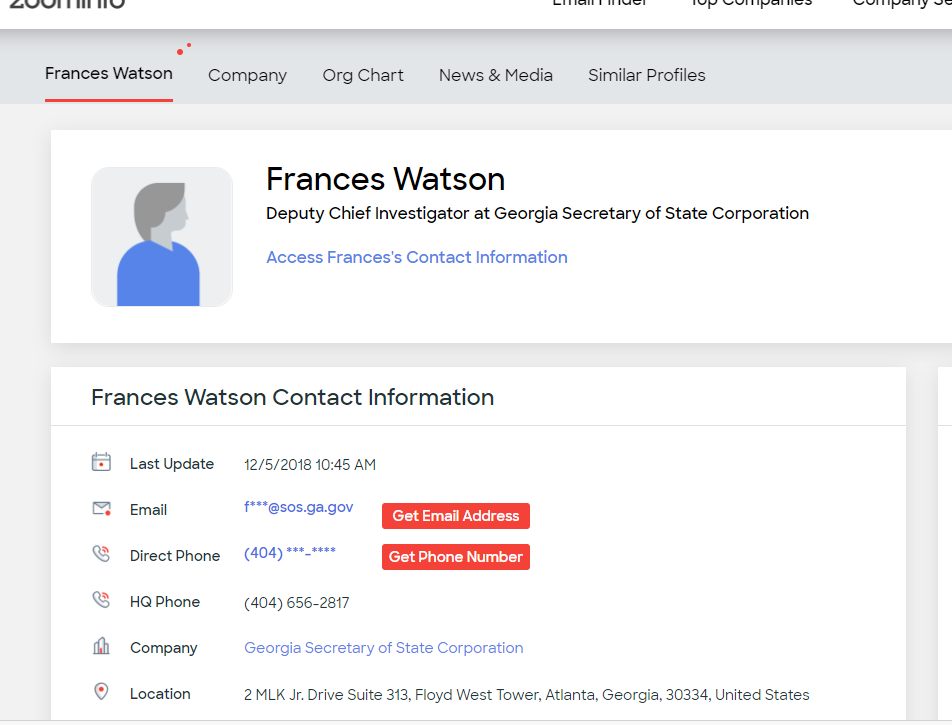Open Georgia Secretary of State Corporation company link
This screenshot has width=952, height=725.
tap(384, 648)
